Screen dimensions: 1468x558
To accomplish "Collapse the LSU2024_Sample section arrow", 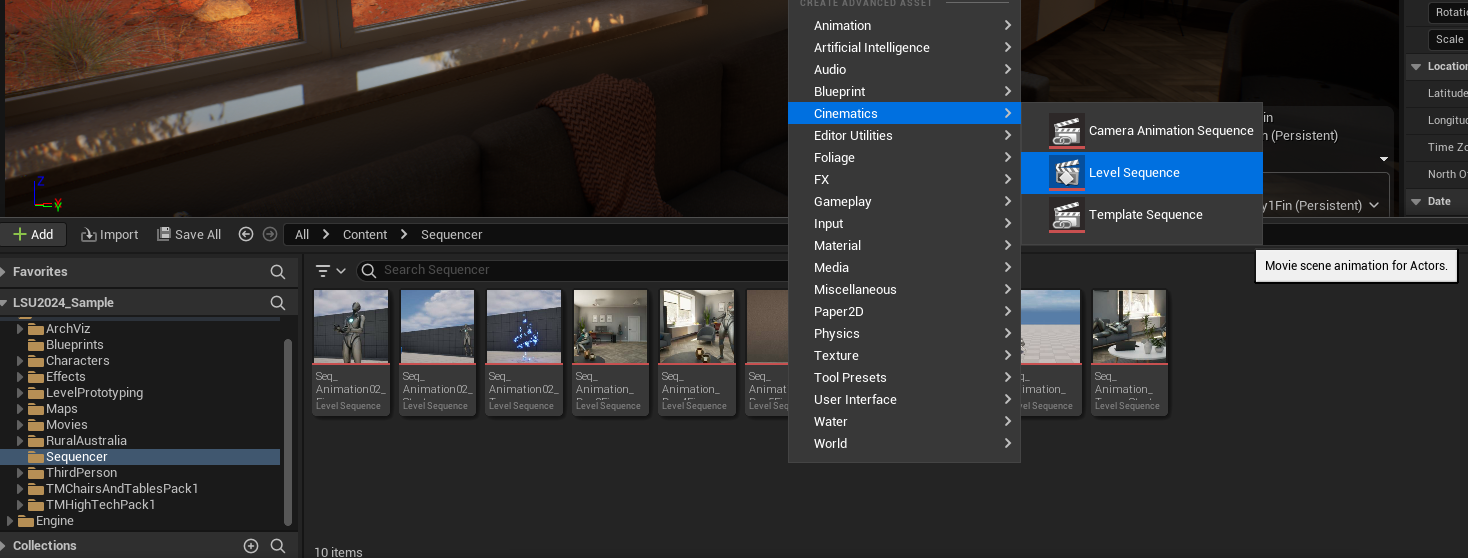I will pyautogui.click(x=3, y=303).
